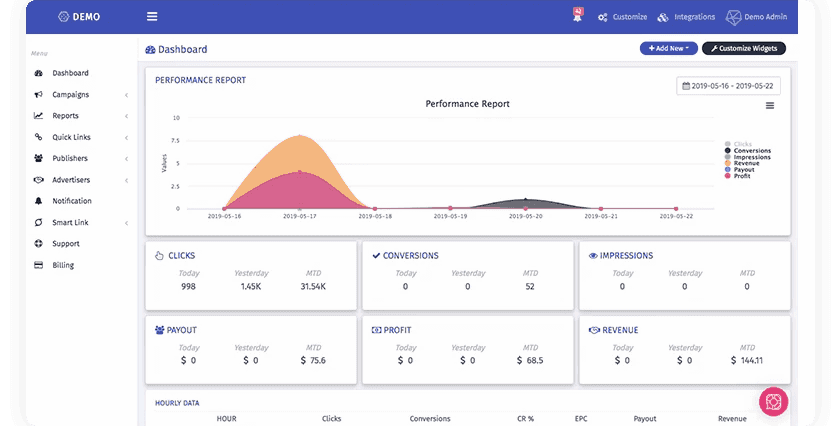Click Profit MTD value $ 68.5
Viewport: 840px width, 426px height.
(530, 361)
